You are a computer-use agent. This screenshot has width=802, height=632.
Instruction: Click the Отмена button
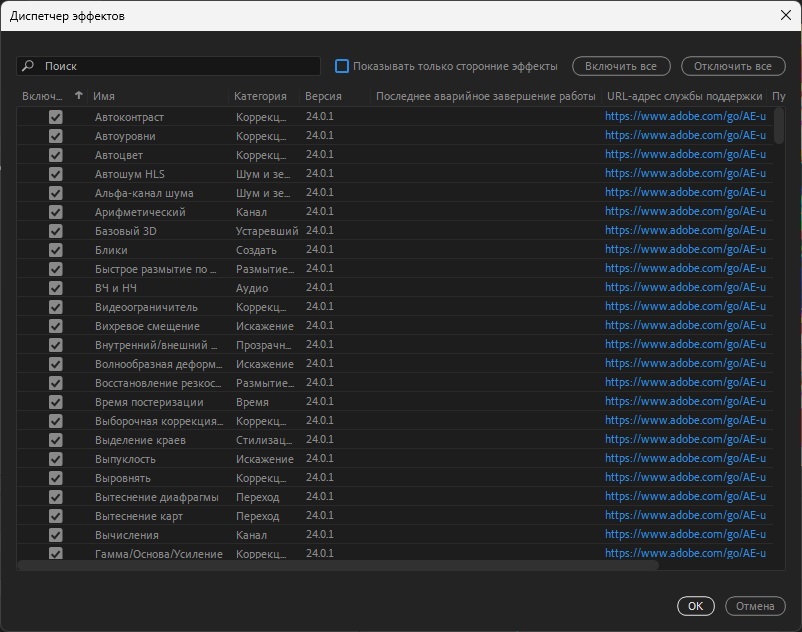[x=755, y=606]
